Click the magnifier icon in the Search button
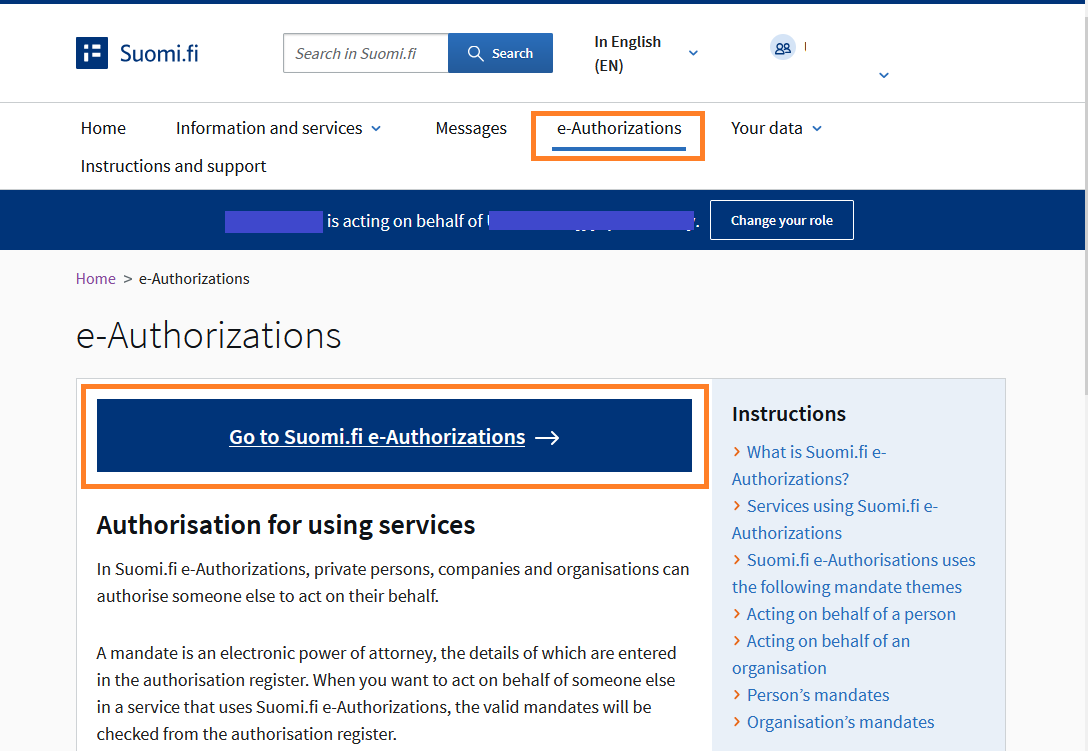The height and width of the screenshot is (751, 1088). click(x=475, y=53)
